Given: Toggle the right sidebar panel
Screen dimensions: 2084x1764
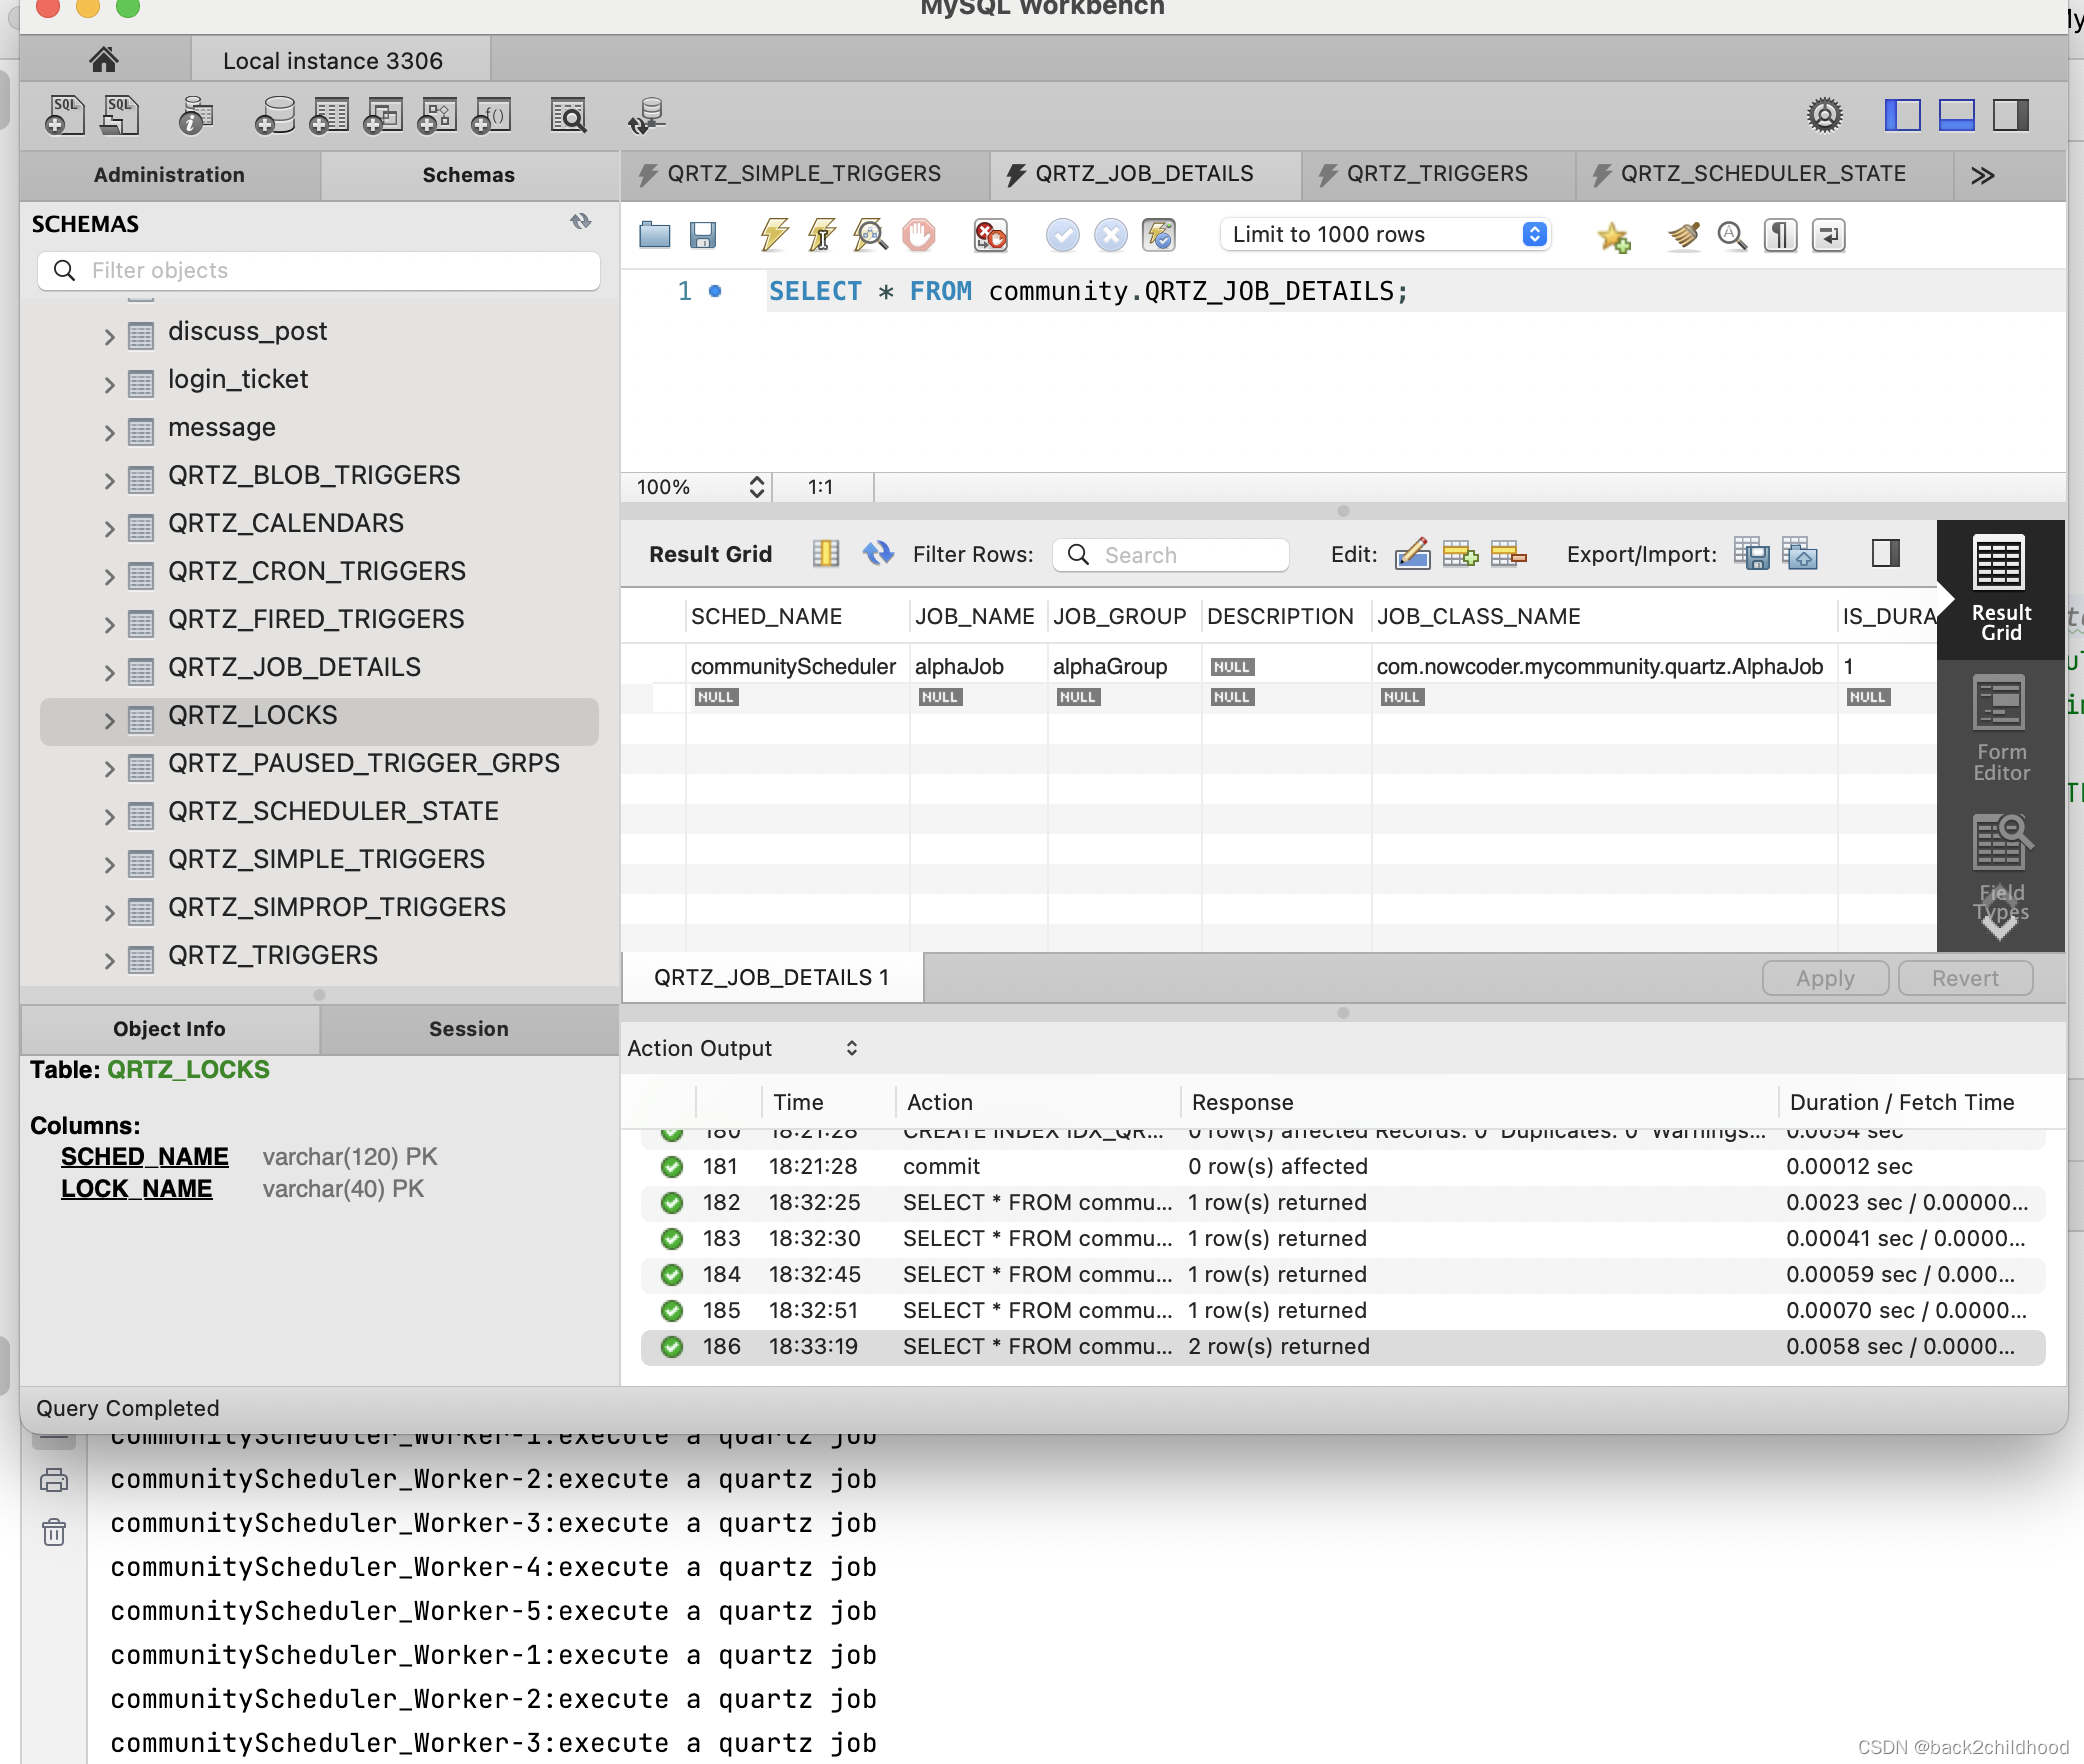Looking at the screenshot, I should [x=2010, y=115].
